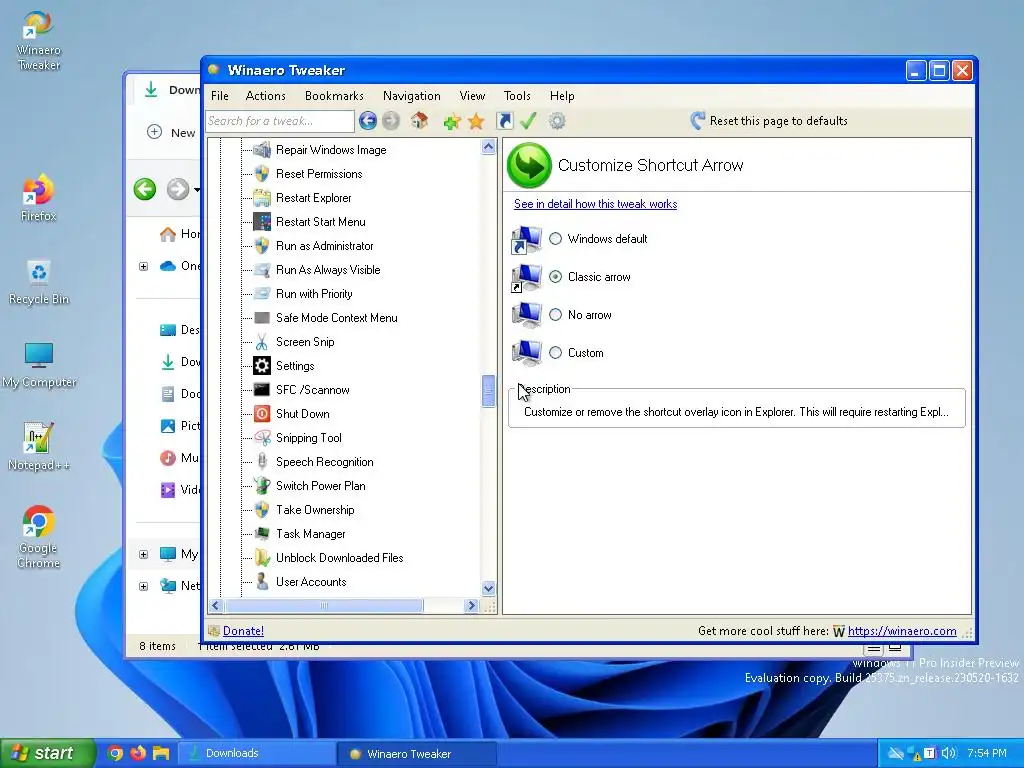Click the horizontal scroll left arrow

tap(216, 605)
